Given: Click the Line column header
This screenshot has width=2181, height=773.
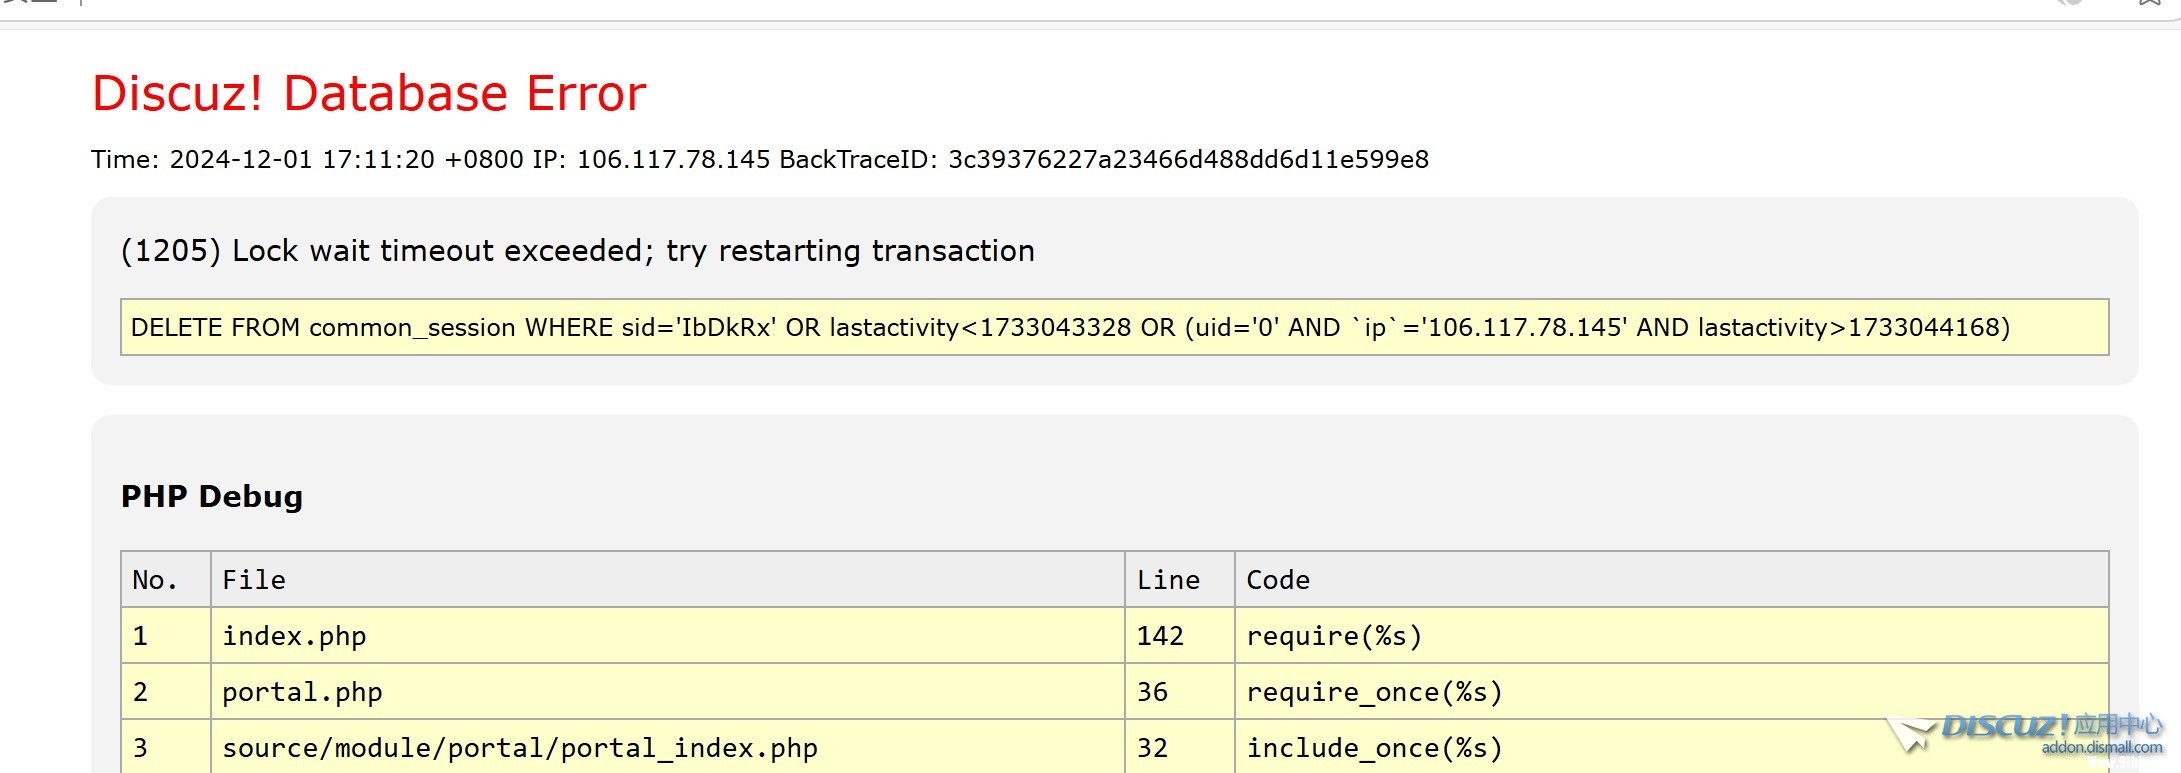Looking at the screenshot, I should point(1168,580).
